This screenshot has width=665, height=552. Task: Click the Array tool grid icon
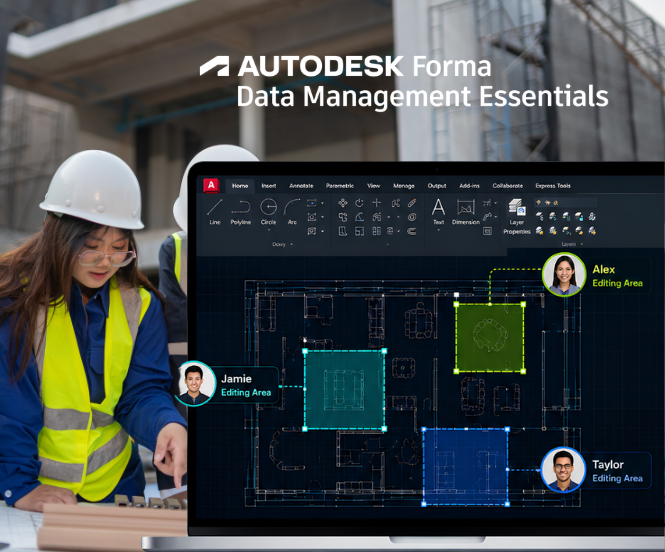(x=377, y=231)
